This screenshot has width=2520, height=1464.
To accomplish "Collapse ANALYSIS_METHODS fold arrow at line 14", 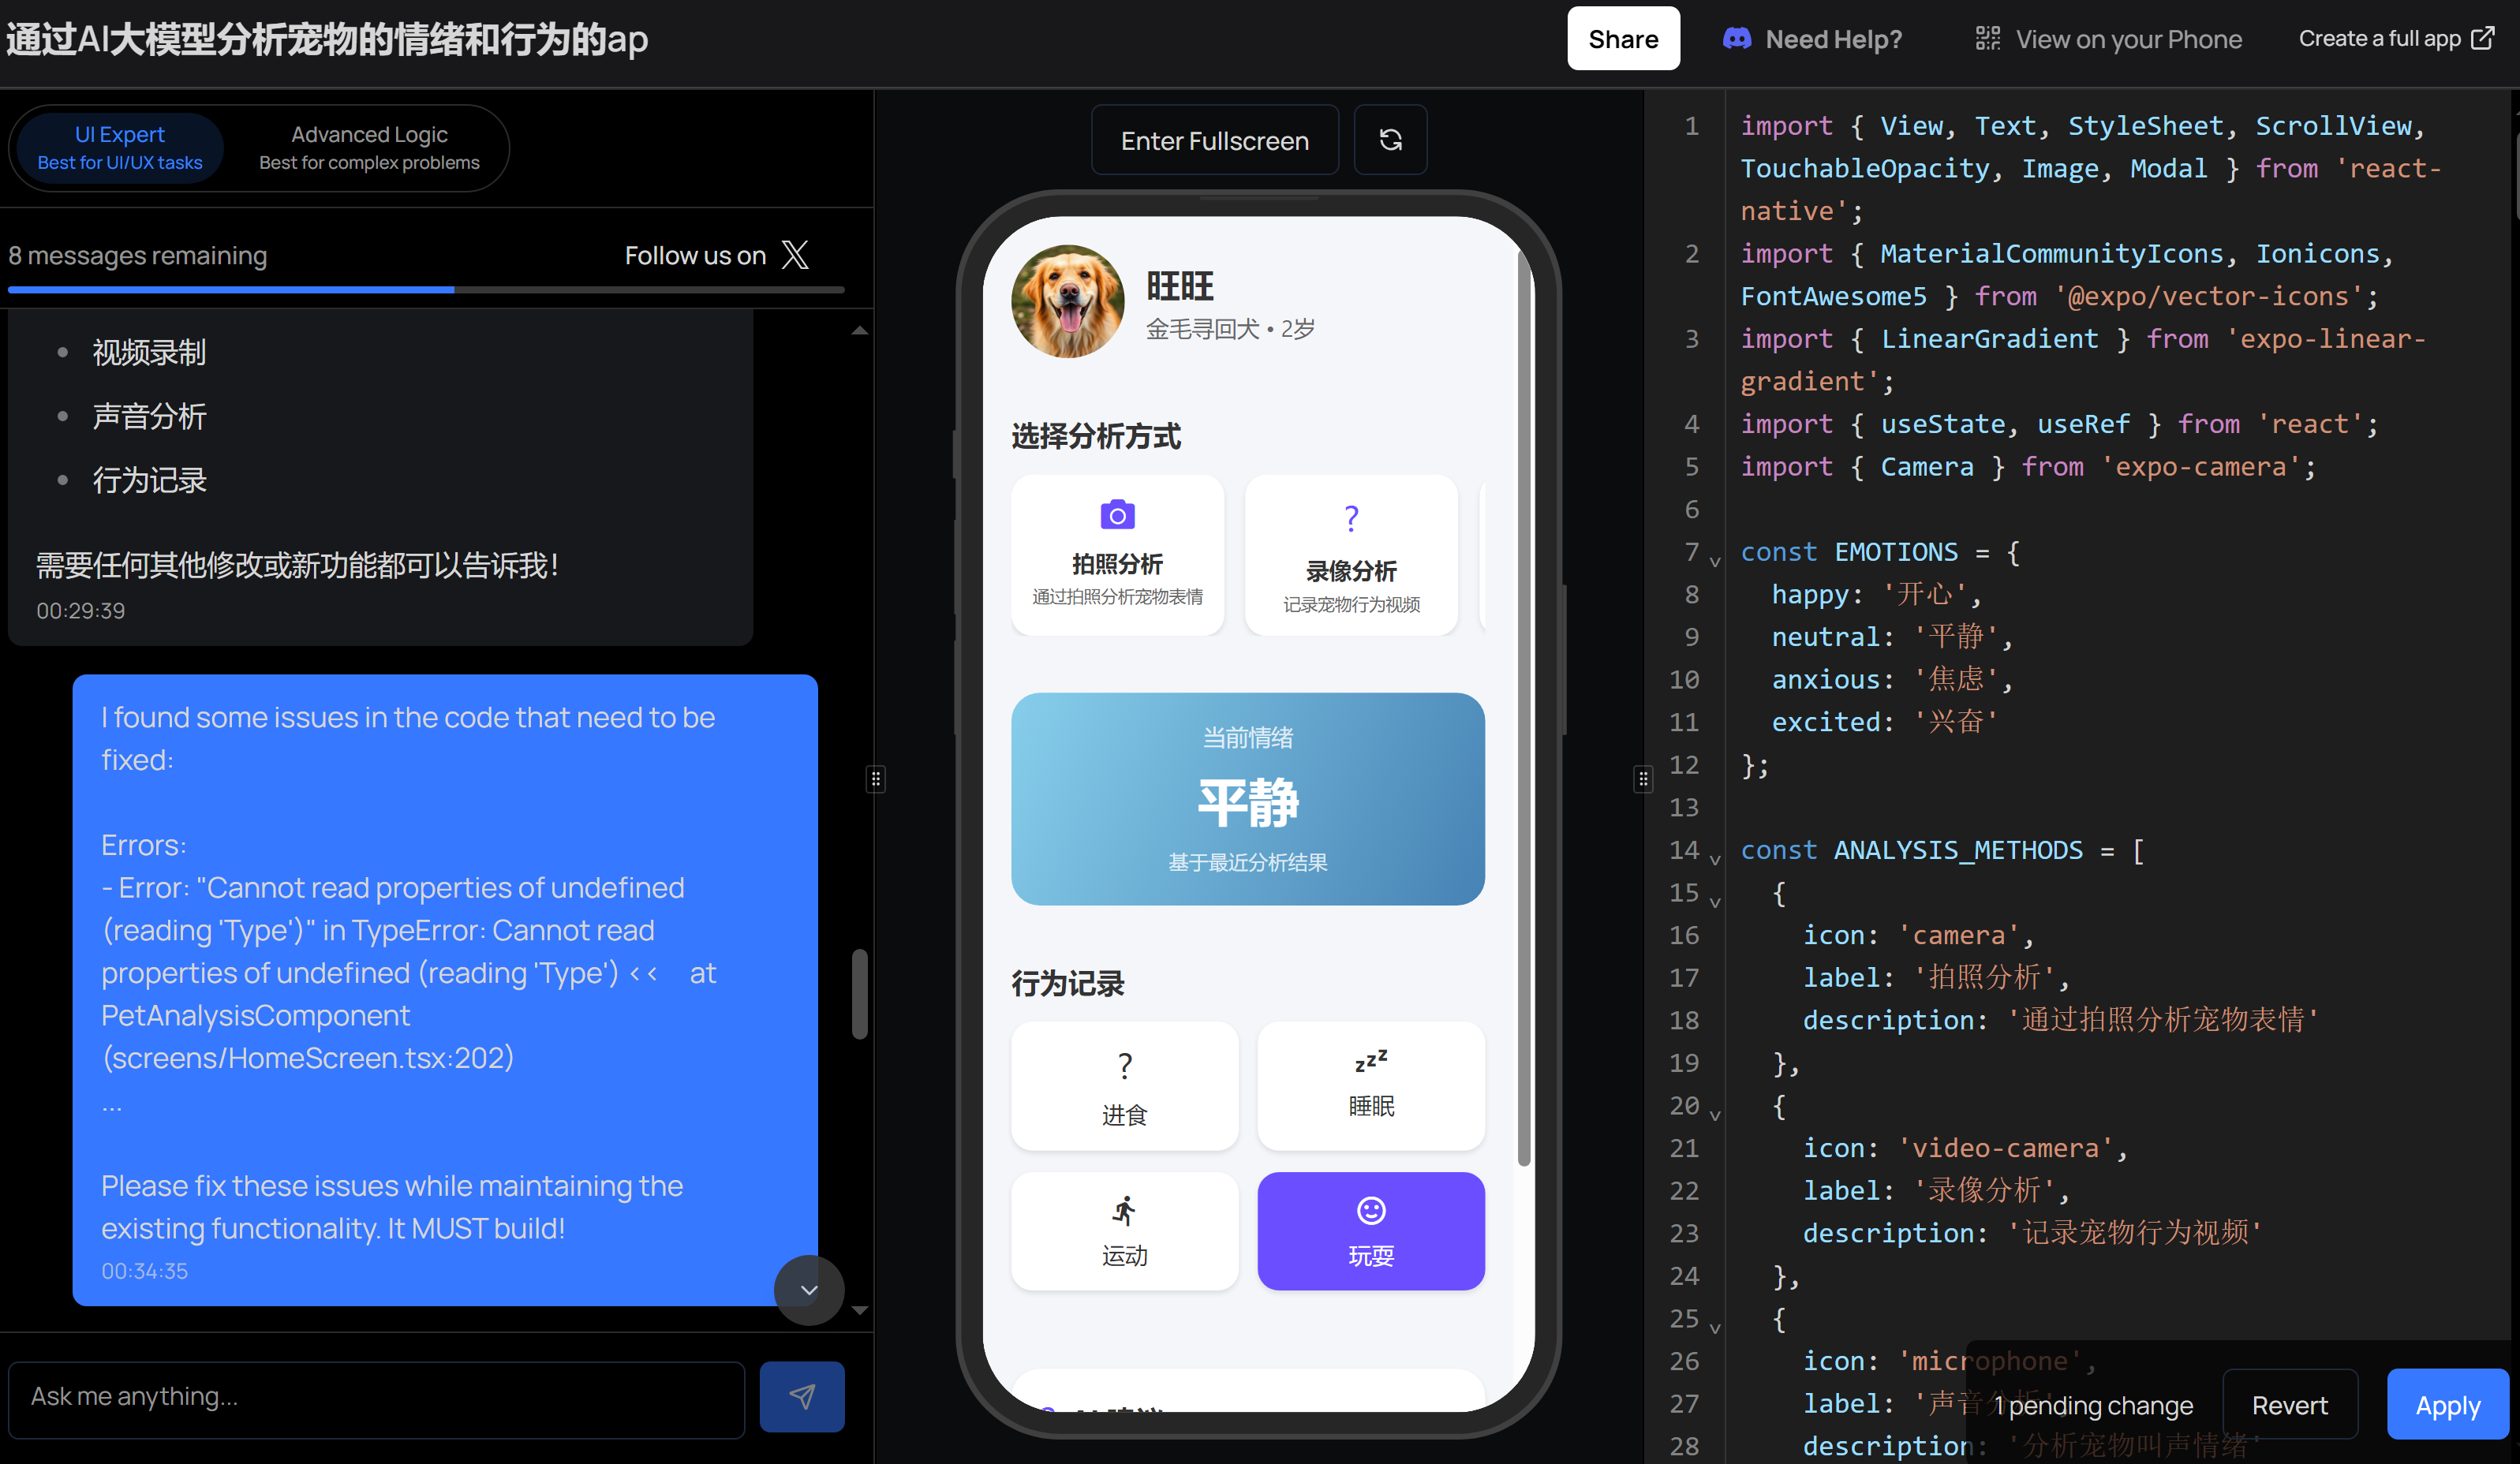I will 1715,860.
